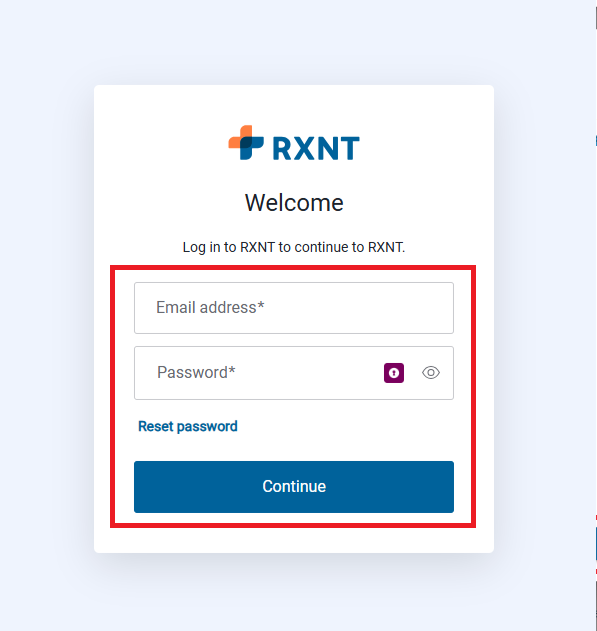Click the 'Password*' placeholder label

(196, 372)
